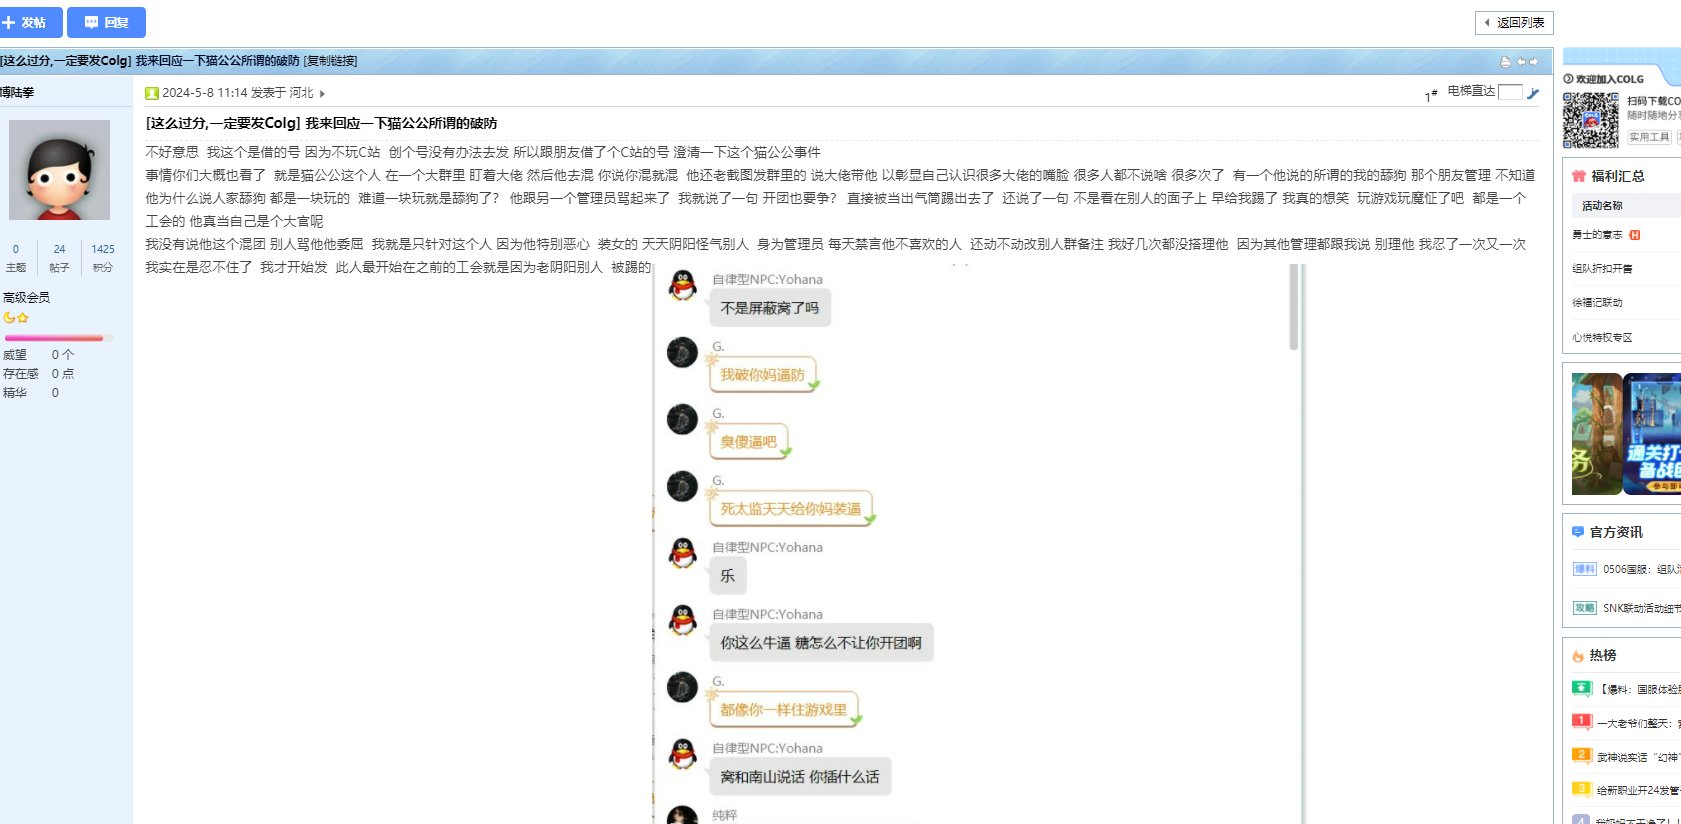Screen dimensions: 1681x824
Task: Open the 勇士的意志 activity link
Action: [1597, 235]
